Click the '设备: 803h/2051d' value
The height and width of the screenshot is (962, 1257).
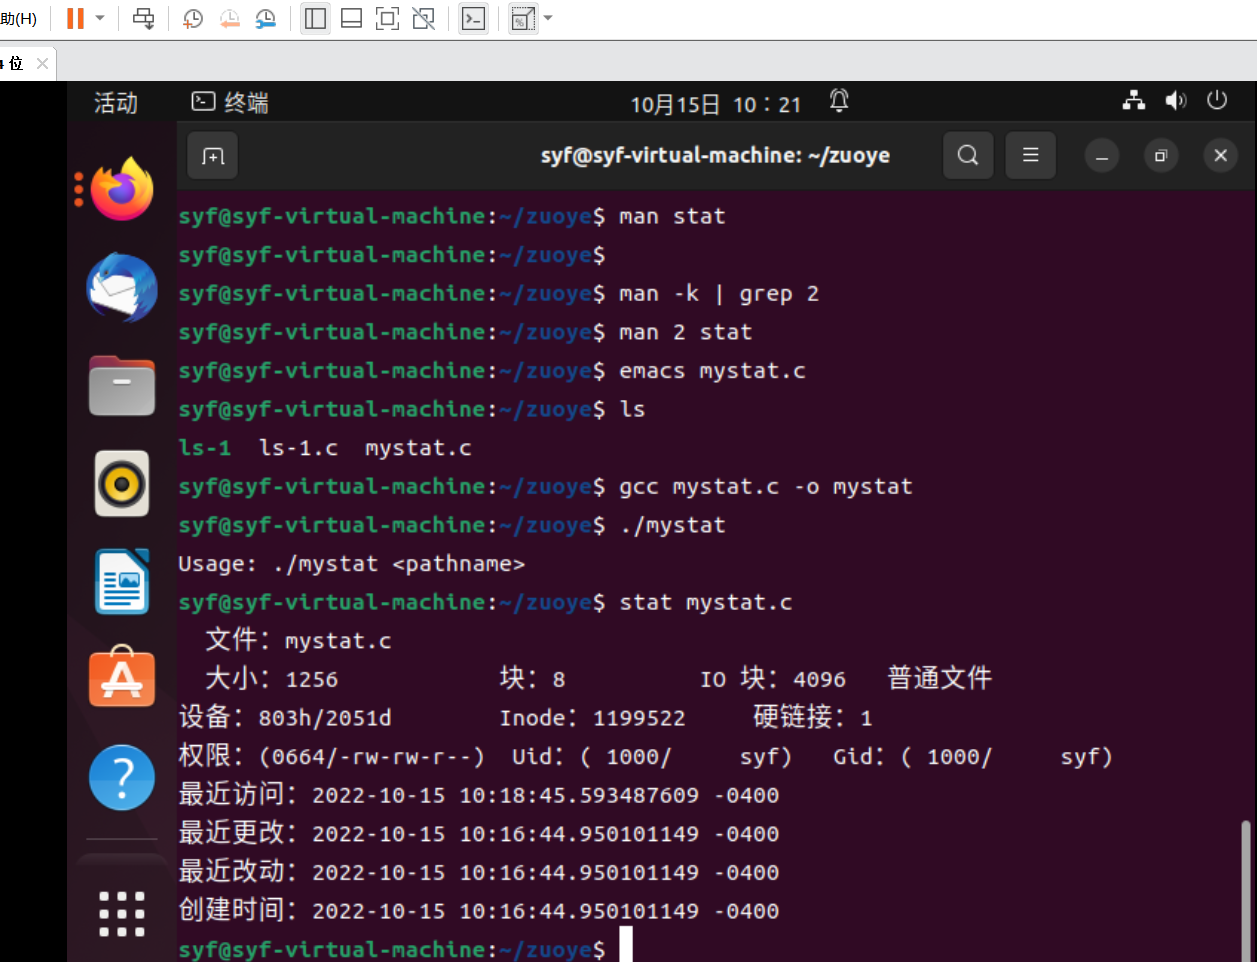pyautogui.click(x=285, y=718)
